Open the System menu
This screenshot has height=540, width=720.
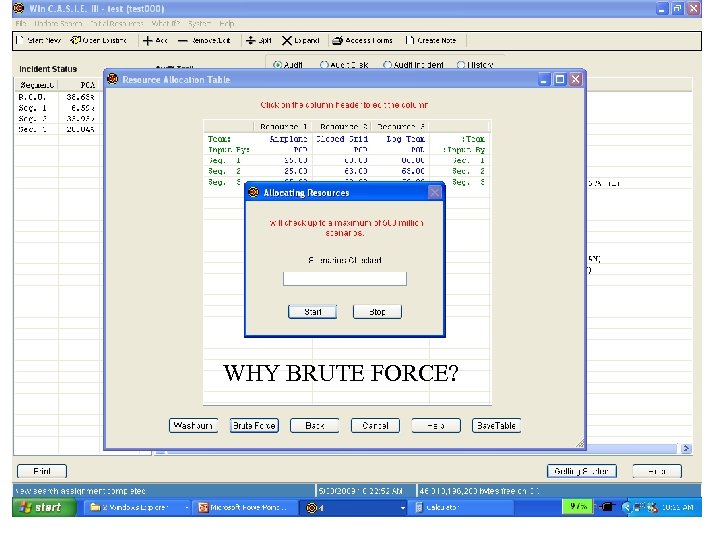click(199, 23)
